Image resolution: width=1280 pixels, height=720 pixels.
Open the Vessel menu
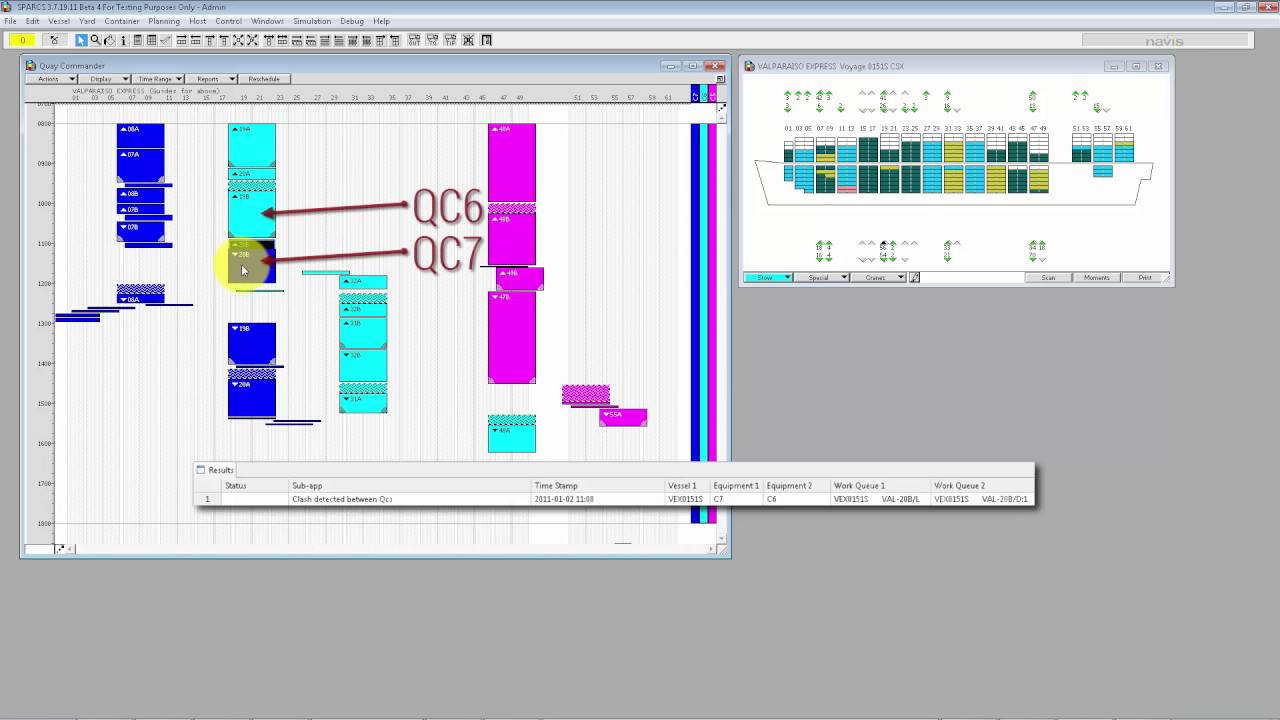59,21
